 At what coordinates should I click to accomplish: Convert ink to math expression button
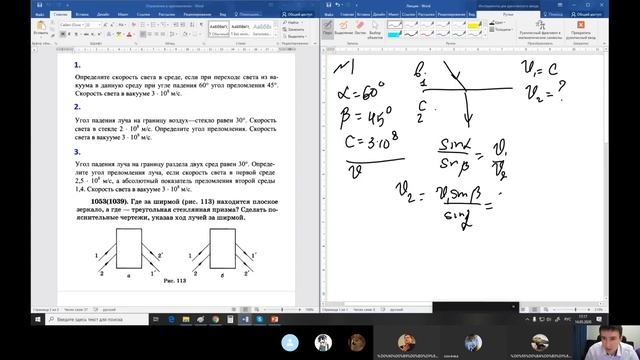[x=540, y=30]
